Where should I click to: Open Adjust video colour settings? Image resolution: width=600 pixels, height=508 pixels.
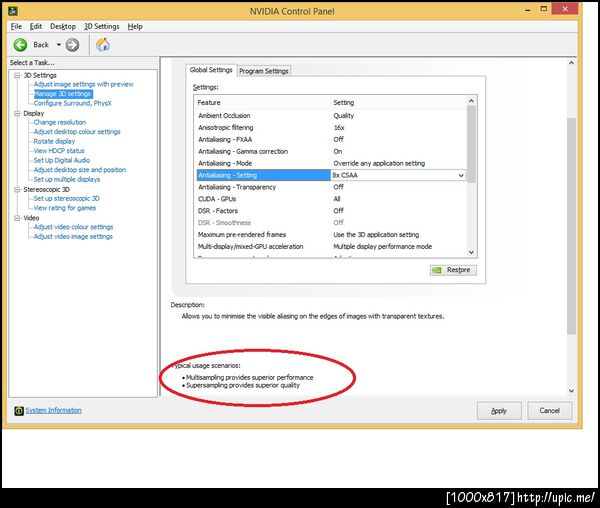[x=73, y=227]
